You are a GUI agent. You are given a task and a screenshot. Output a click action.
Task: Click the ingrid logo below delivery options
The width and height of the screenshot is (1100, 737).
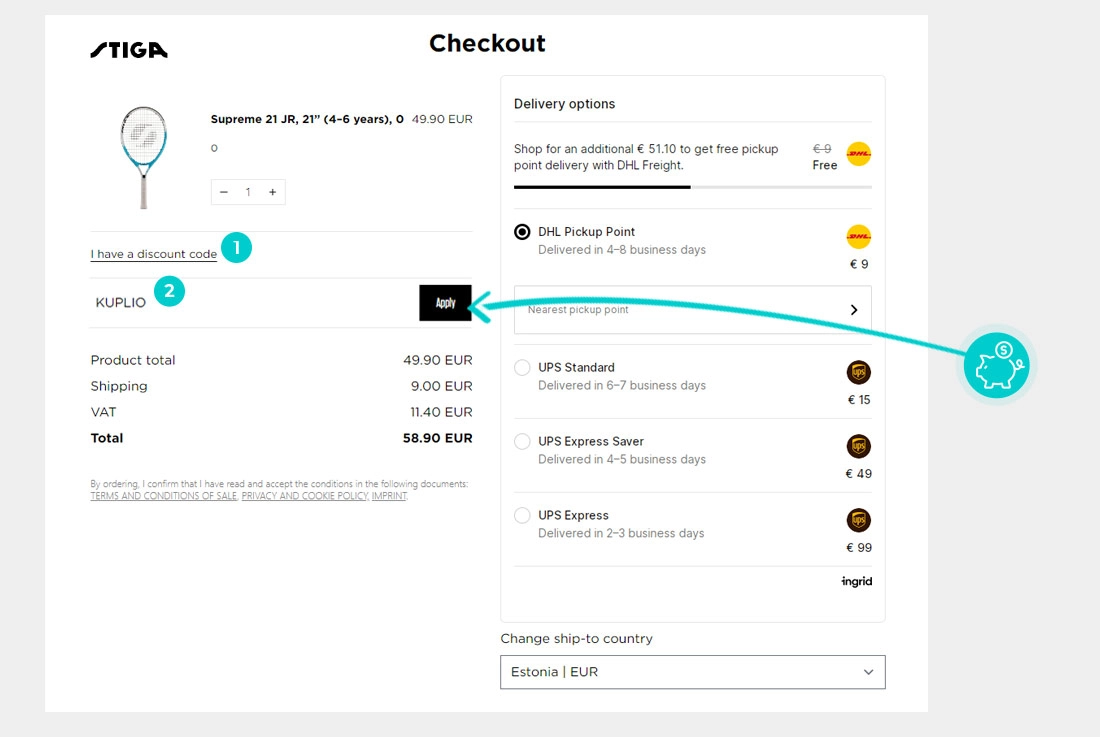(856, 582)
